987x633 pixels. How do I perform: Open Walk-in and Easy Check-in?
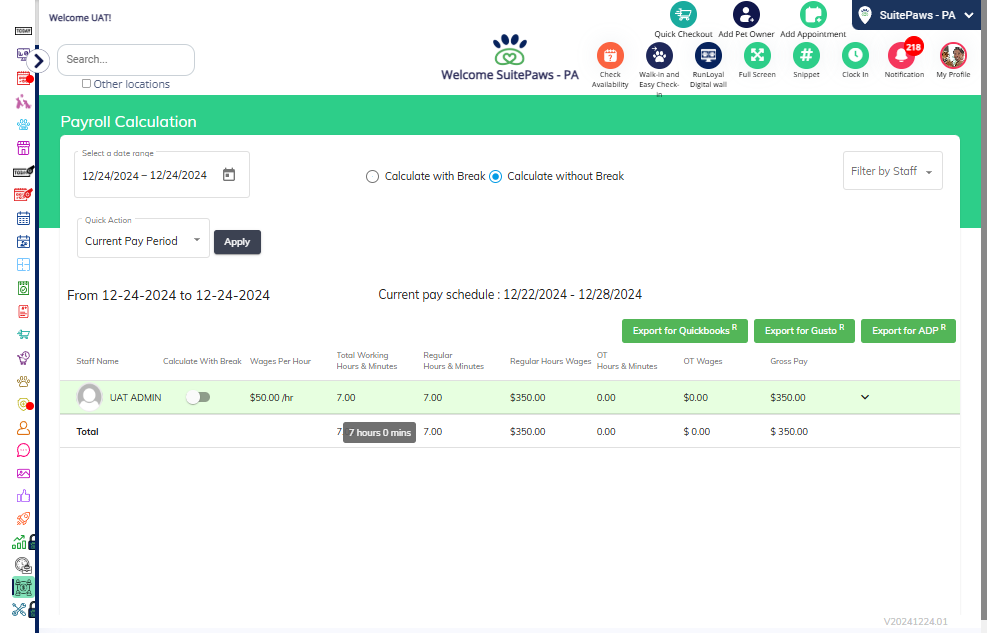point(659,56)
